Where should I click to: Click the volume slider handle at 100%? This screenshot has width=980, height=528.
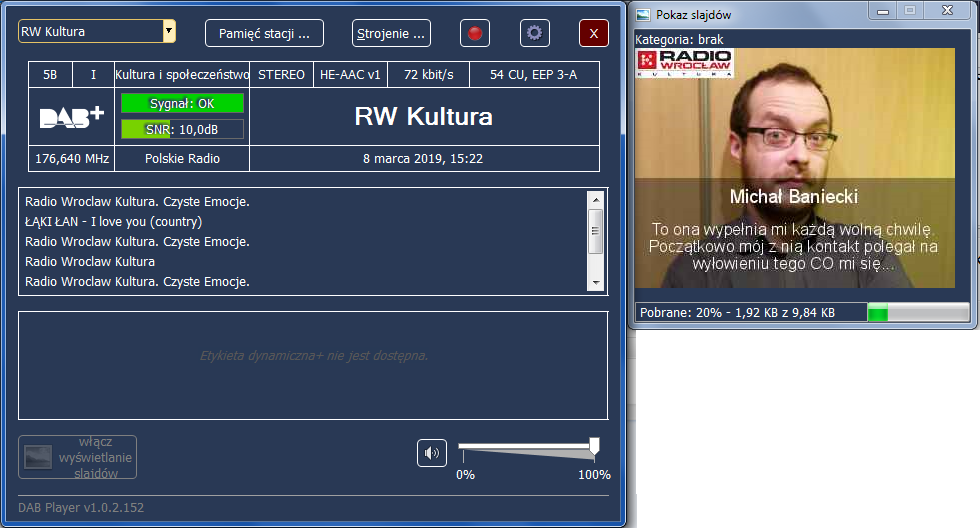click(594, 446)
